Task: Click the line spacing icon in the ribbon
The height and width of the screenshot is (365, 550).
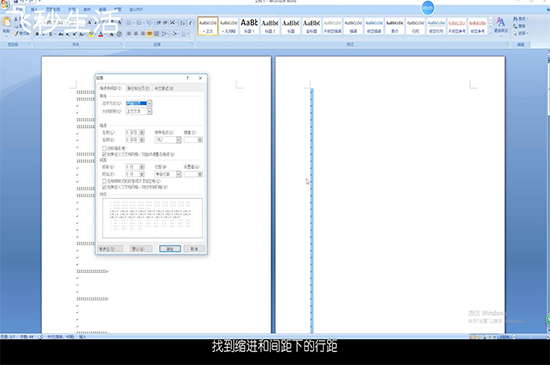Action: click(x=165, y=34)
